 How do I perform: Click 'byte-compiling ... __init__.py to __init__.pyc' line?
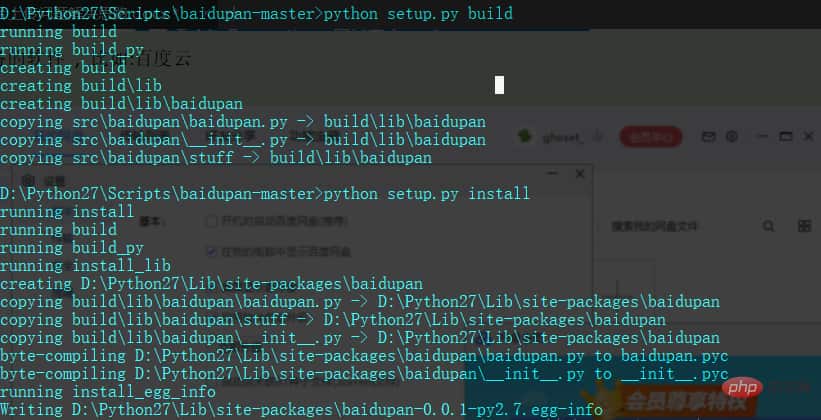(x=364, y=374)
